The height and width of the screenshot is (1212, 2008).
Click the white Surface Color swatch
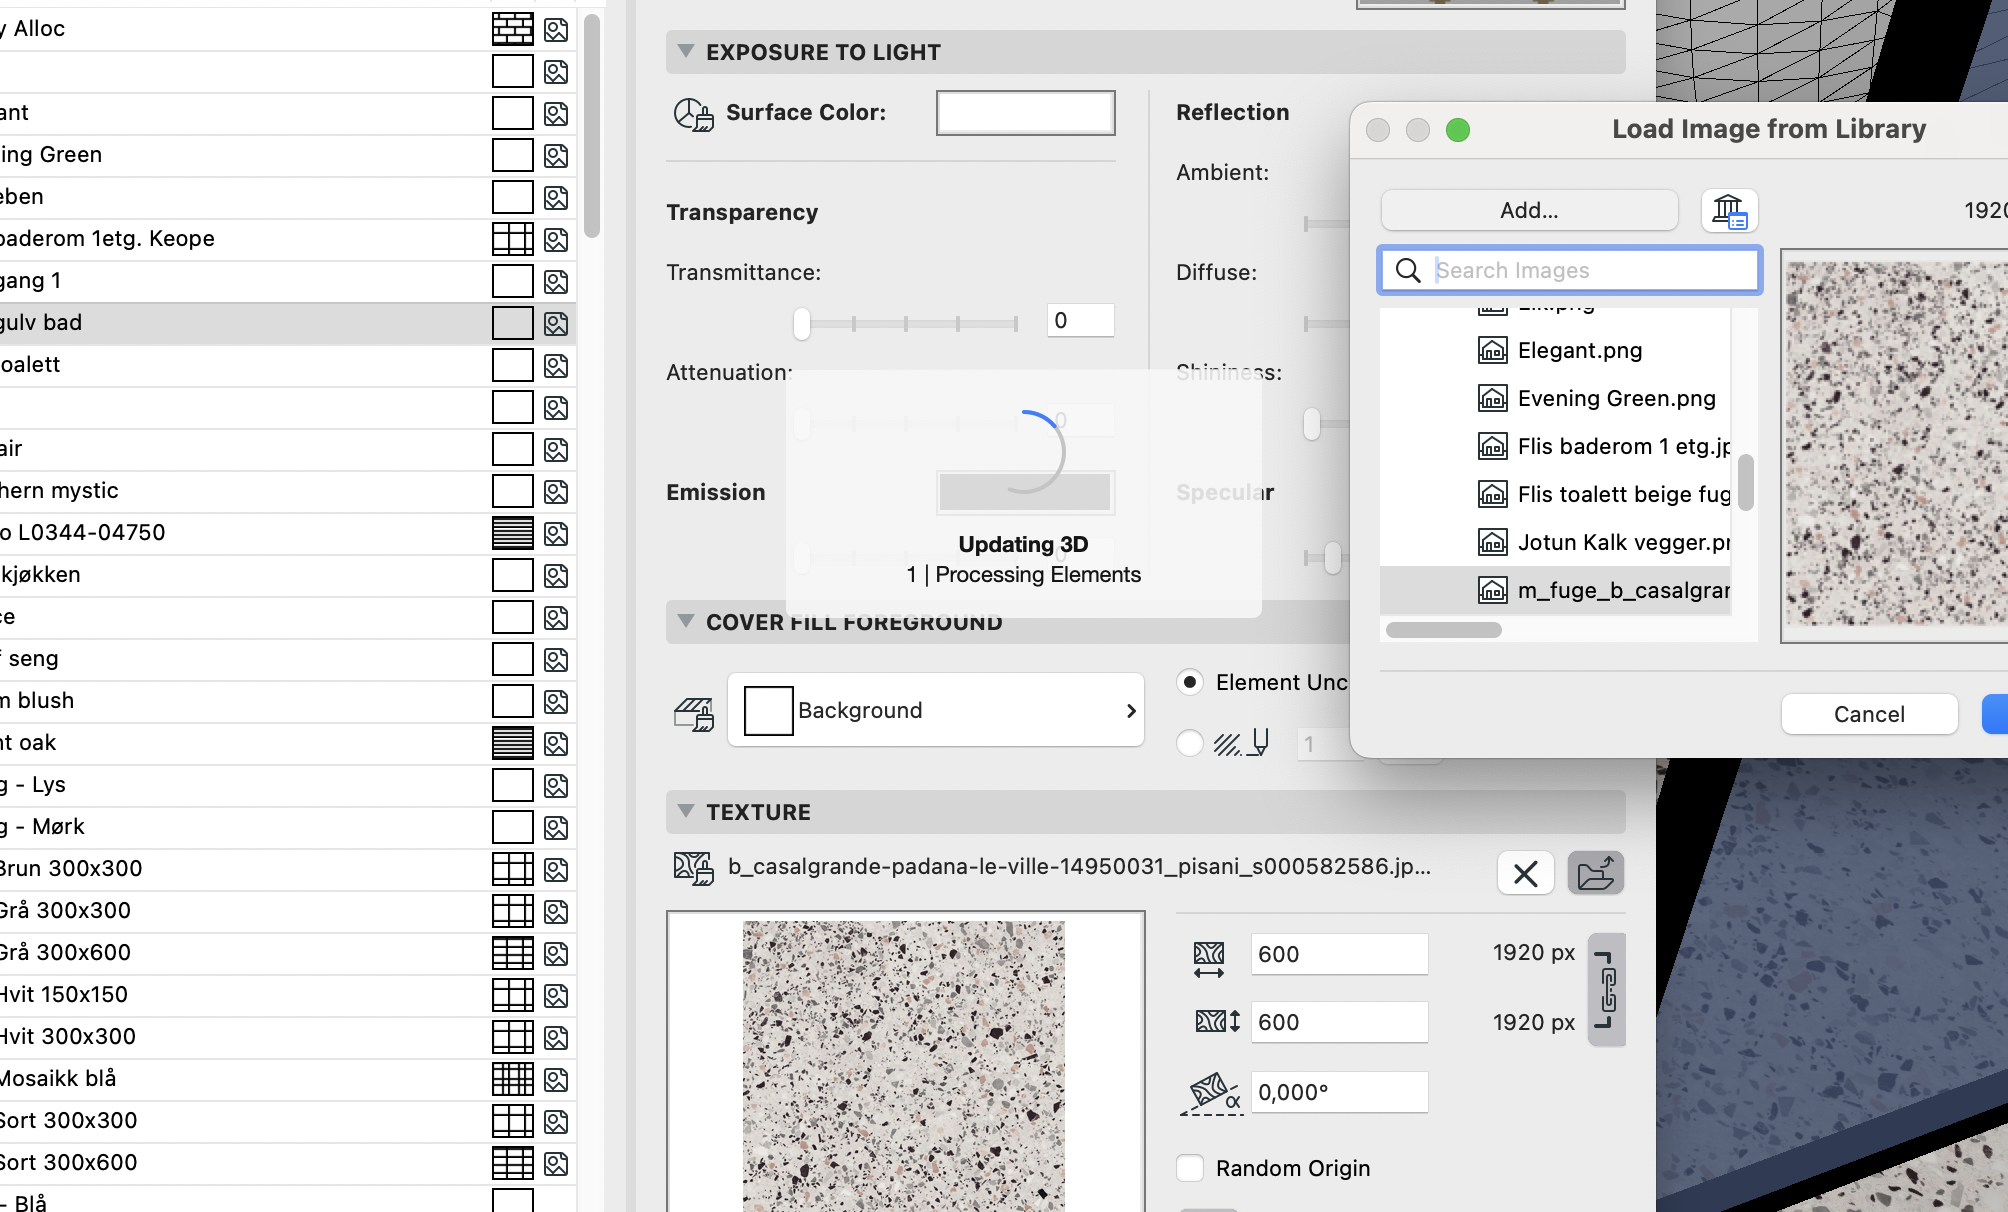pos(1025,113)
